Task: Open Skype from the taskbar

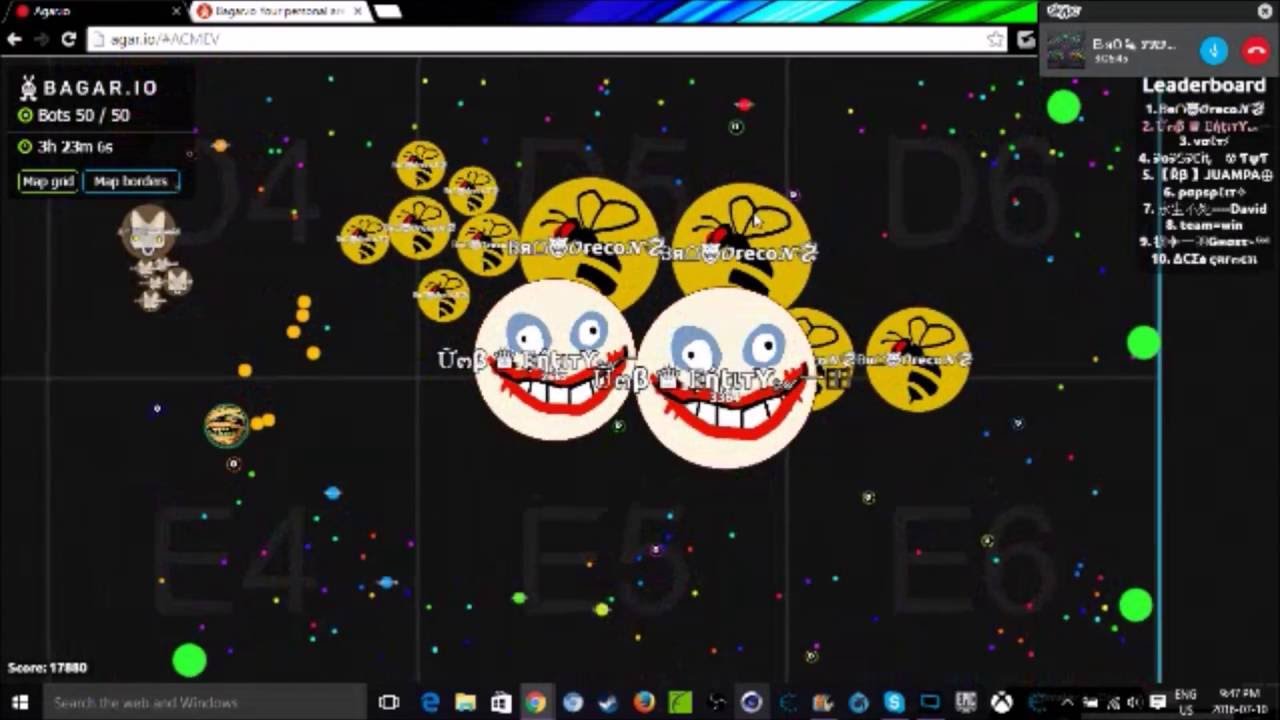Action: coord(894,702)
